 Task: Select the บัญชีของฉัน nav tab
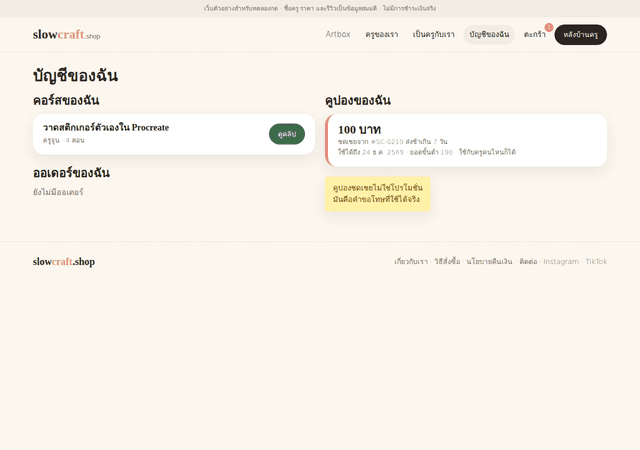point(489,35)
